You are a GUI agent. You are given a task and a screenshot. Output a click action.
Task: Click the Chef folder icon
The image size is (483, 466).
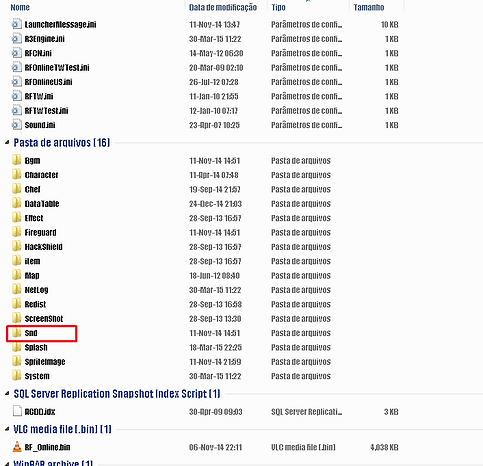click(17, 189)
